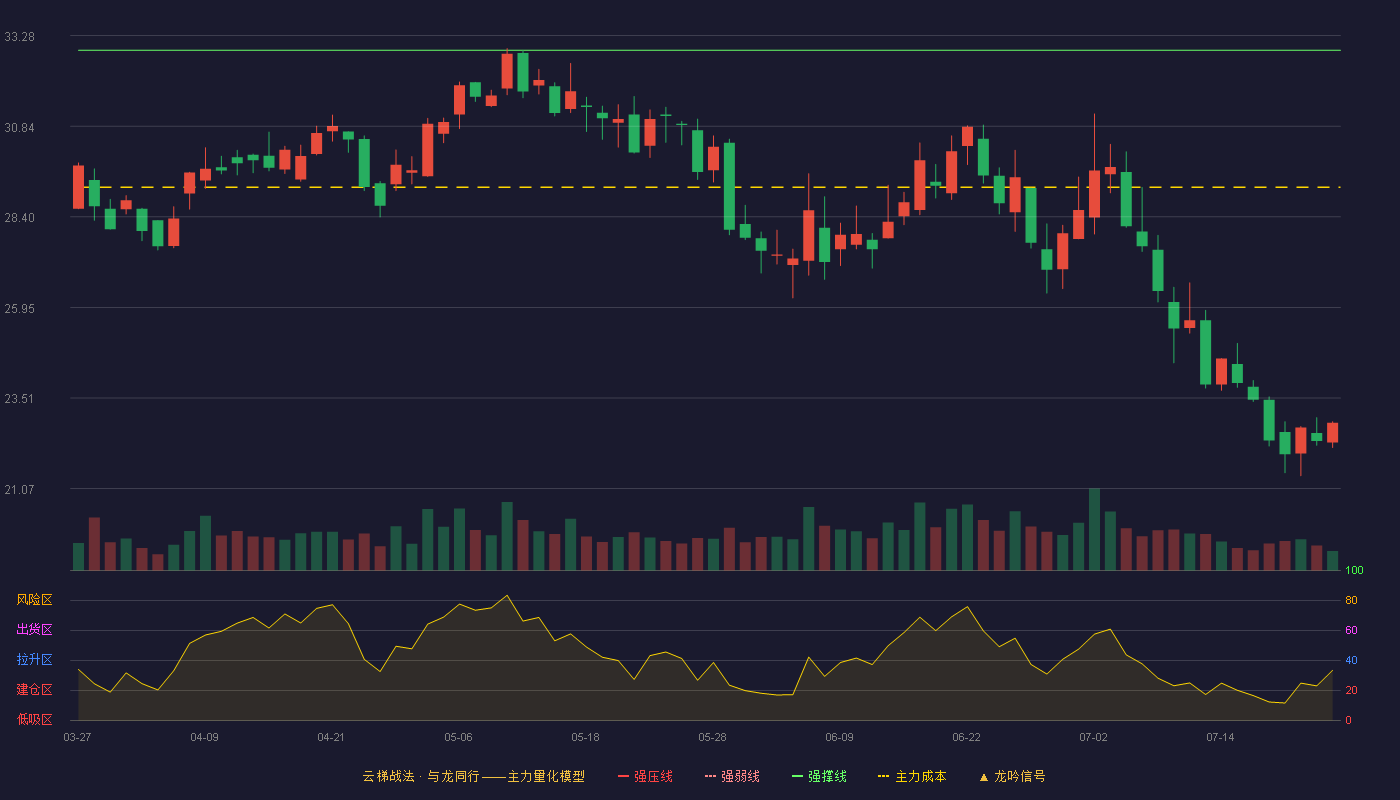Click the orange 80 indicator axis value
The image size is (1400, 800).
(1351, 600)
